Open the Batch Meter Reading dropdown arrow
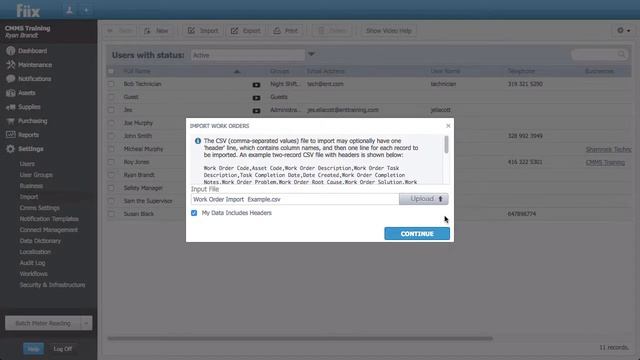 coord(86,323)
